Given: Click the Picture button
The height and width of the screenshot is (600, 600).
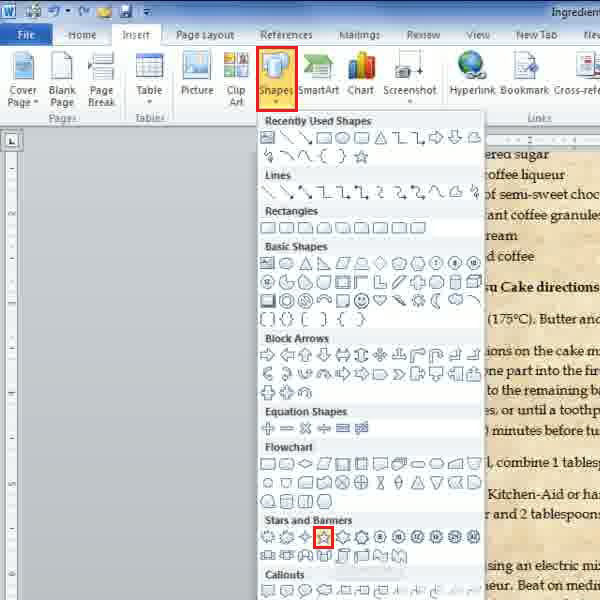Looking at the screenshot, I should (x=197, y=75).
